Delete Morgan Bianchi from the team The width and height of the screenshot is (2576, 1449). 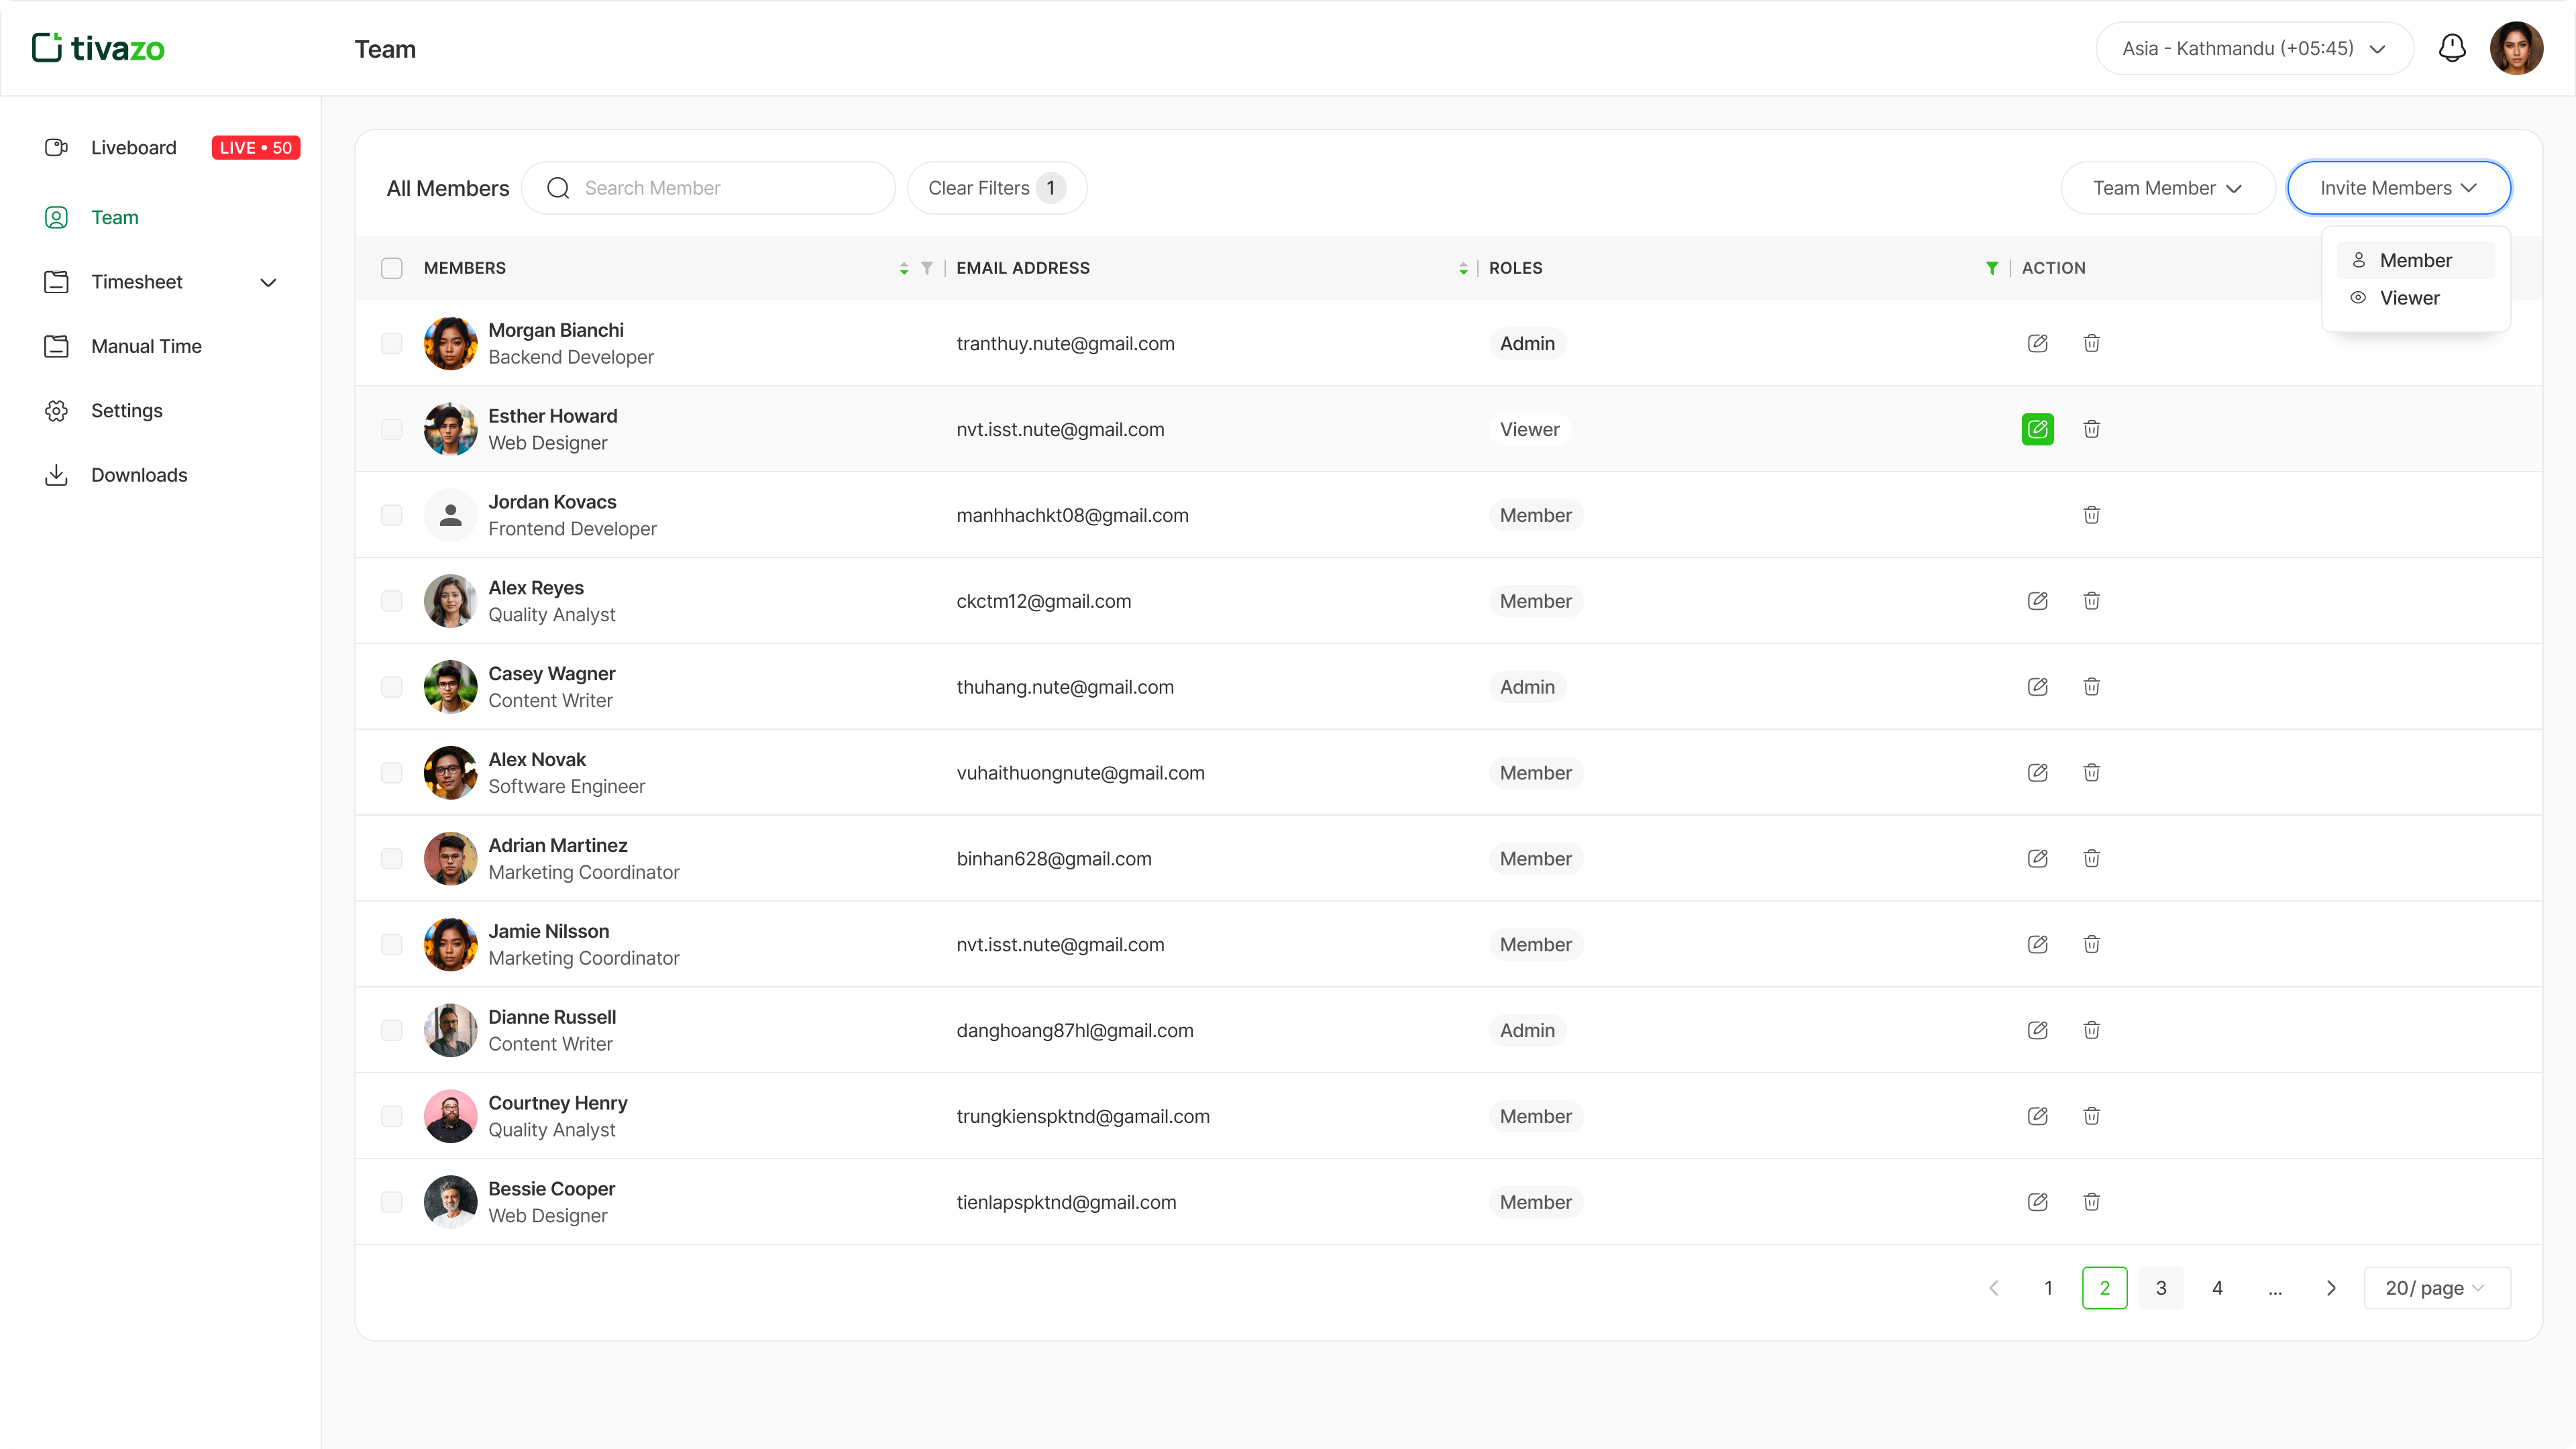tap(2091, 343)
